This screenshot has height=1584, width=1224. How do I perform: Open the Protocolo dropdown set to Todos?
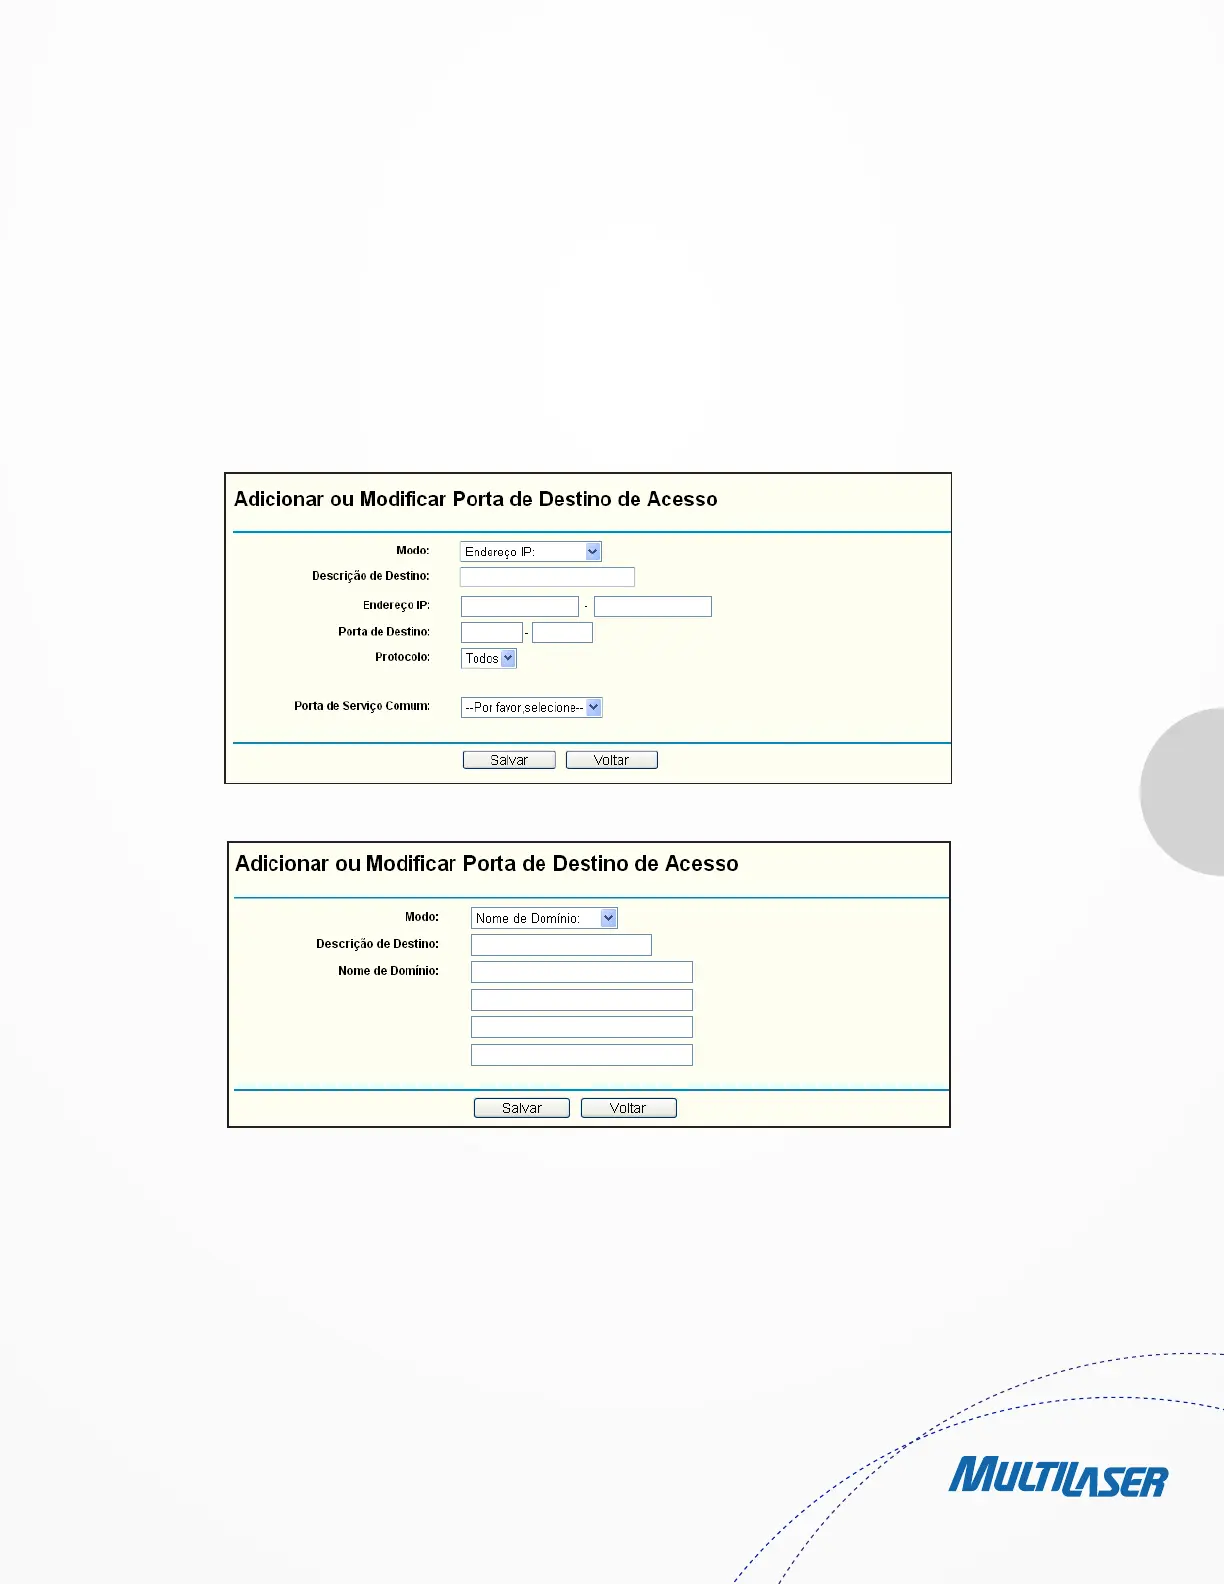(x=489, y=658)
